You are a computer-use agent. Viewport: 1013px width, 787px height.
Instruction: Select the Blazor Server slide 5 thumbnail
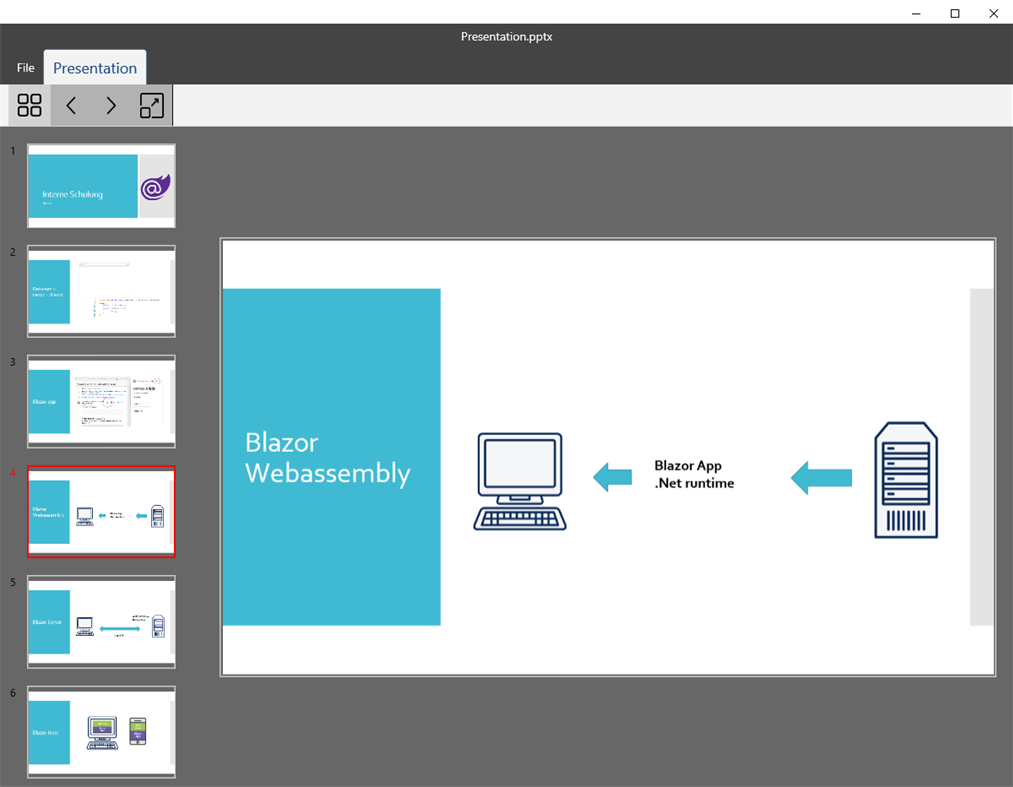click(100, 622)
